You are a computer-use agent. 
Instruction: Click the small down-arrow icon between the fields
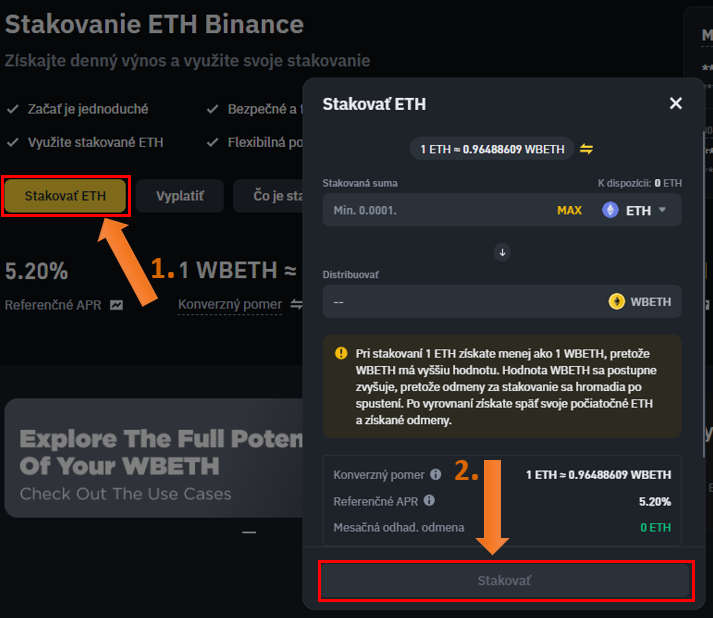503,252
